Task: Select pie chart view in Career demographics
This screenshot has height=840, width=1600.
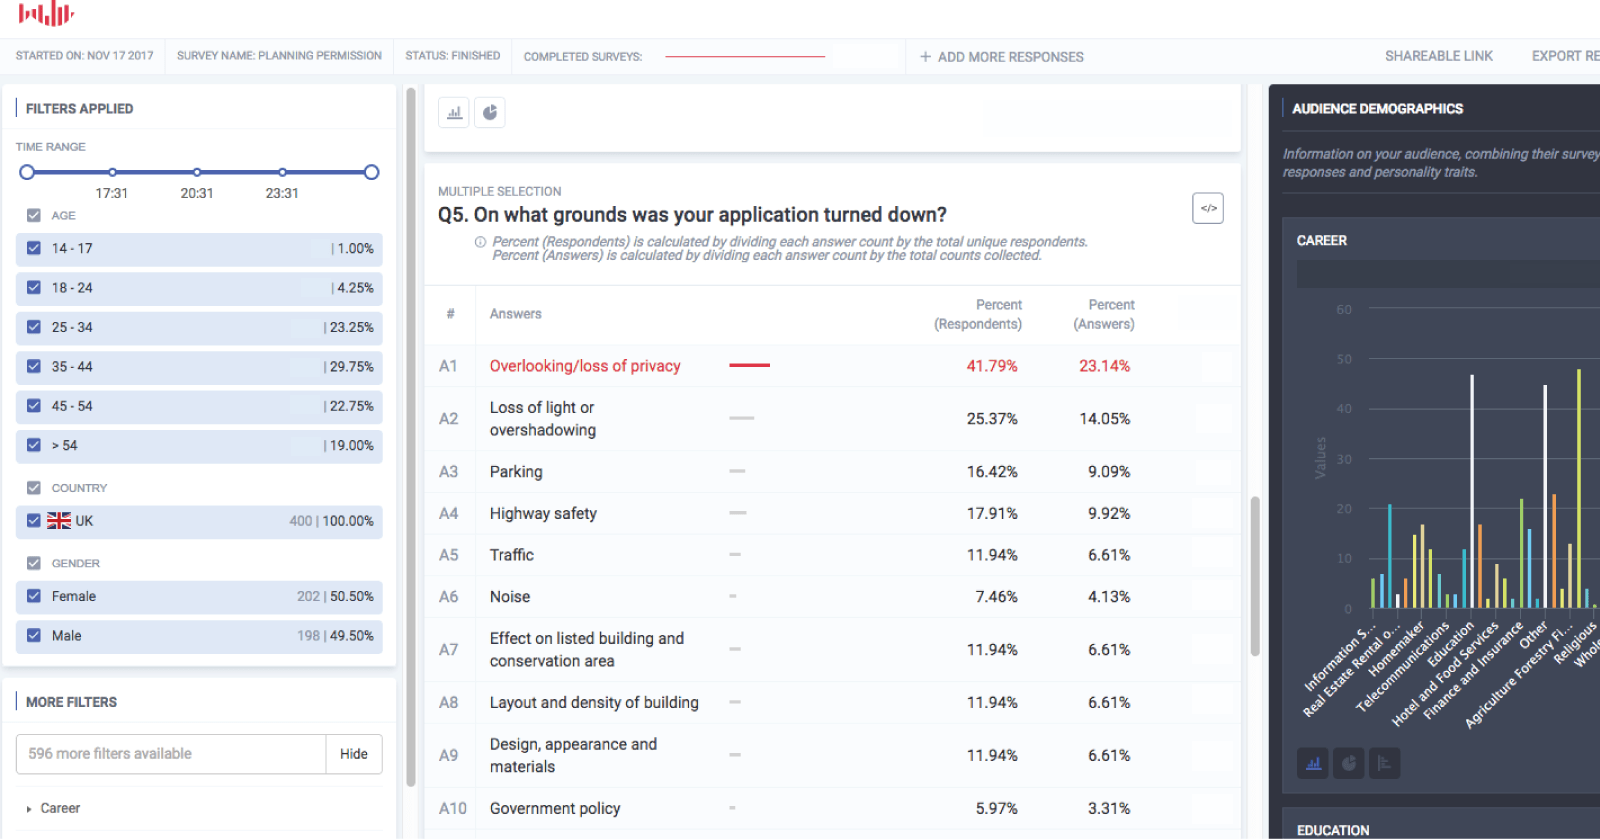Action: pos(1348,763)
